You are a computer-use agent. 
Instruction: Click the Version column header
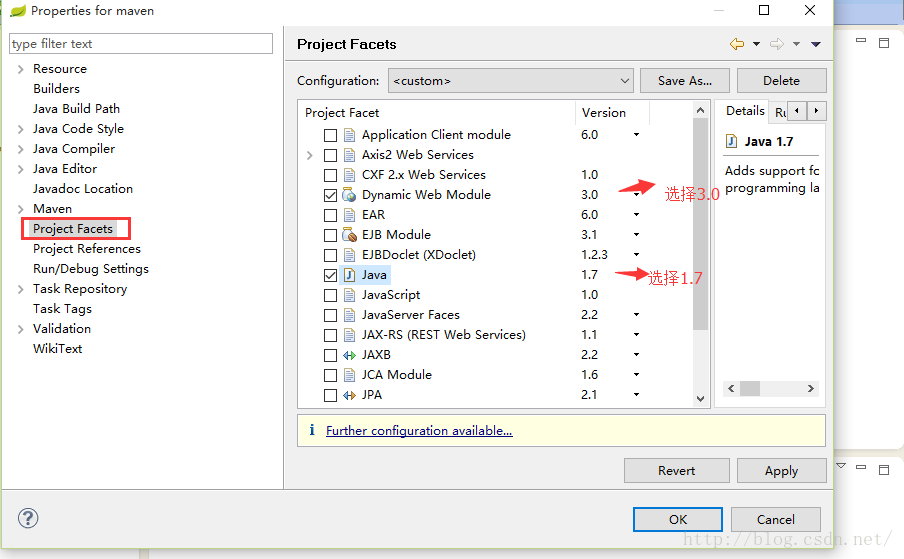click(612, 112)
